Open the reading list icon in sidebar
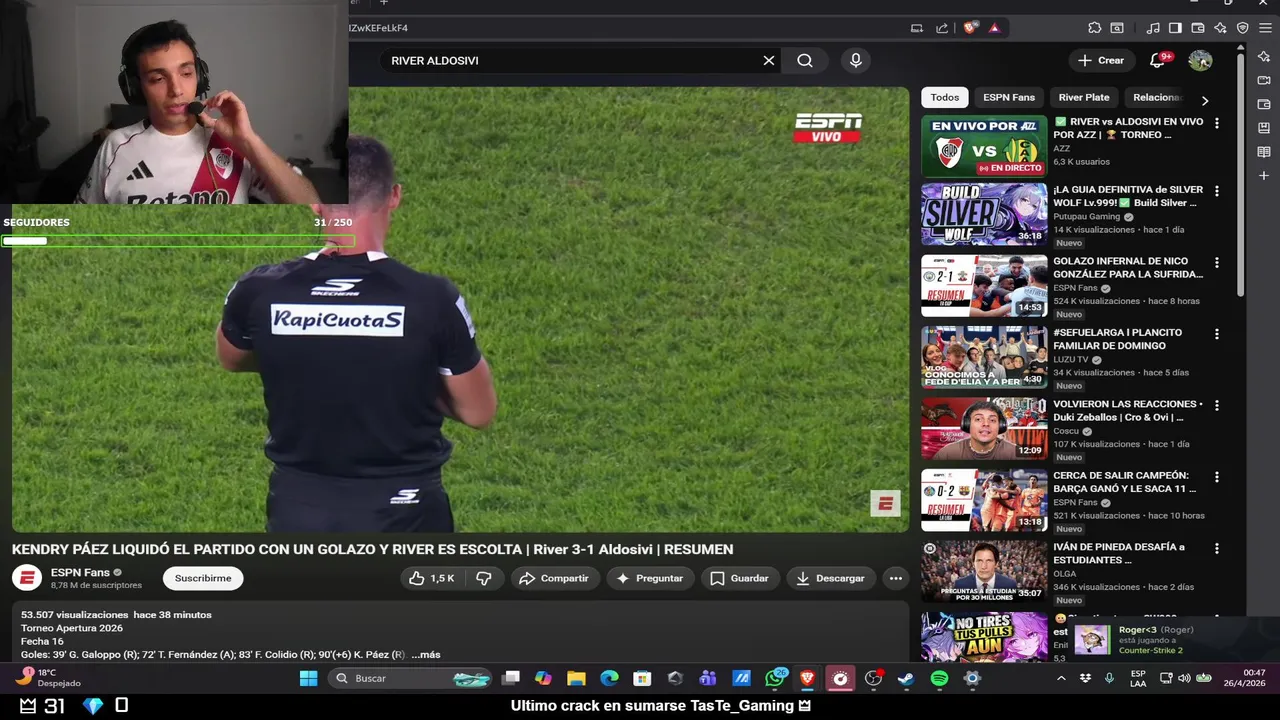 [1264, 152]
